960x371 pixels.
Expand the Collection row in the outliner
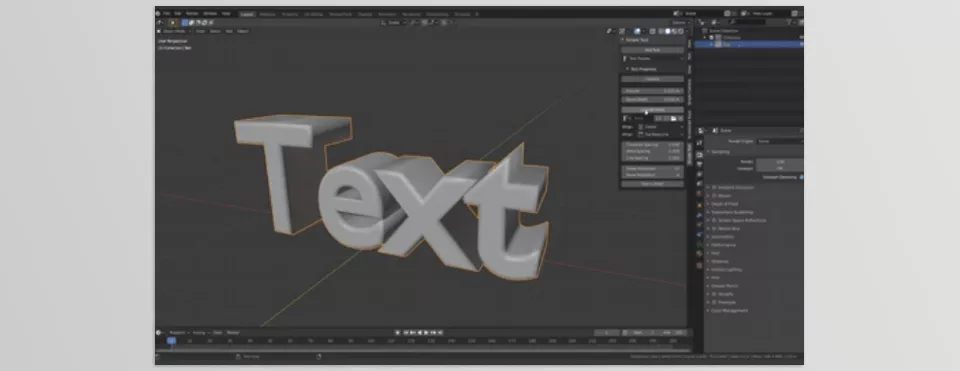pyautogui.click(x=705, y=37)
